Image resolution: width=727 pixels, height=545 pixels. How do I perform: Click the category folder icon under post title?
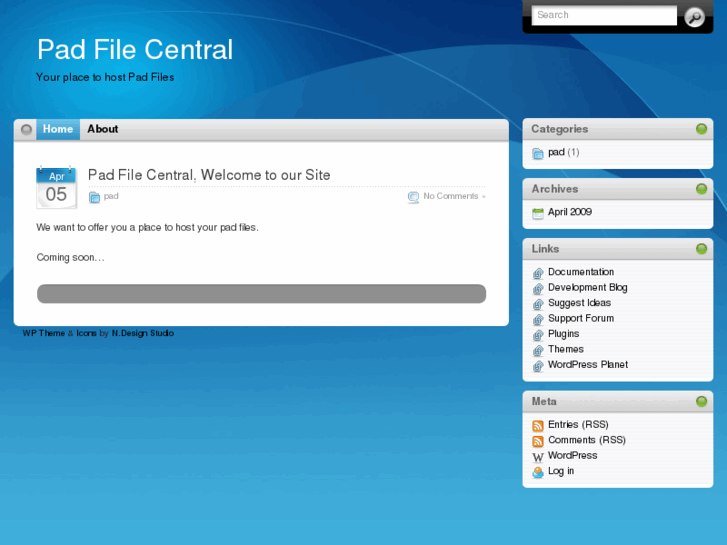(94, 197)
